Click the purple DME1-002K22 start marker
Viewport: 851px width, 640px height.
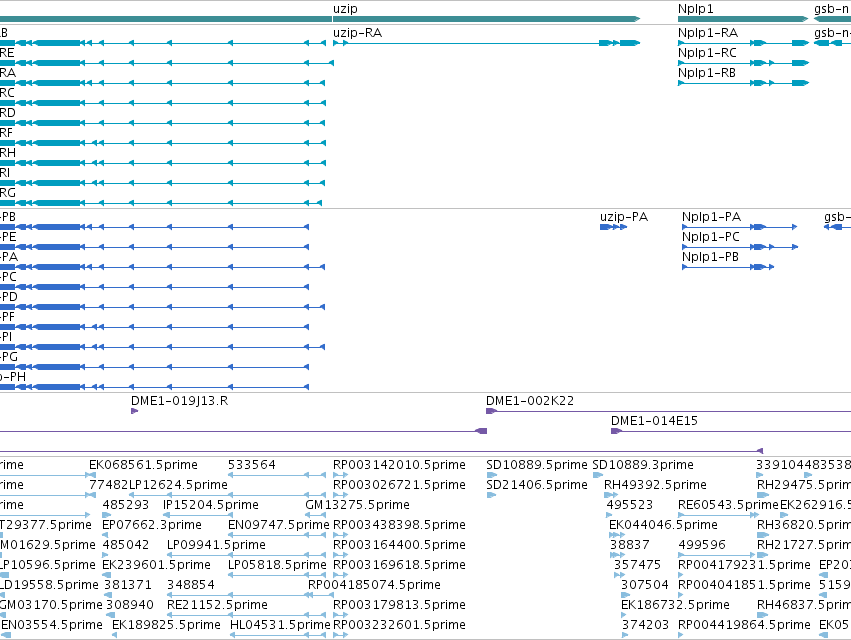[x=491, y=411]
